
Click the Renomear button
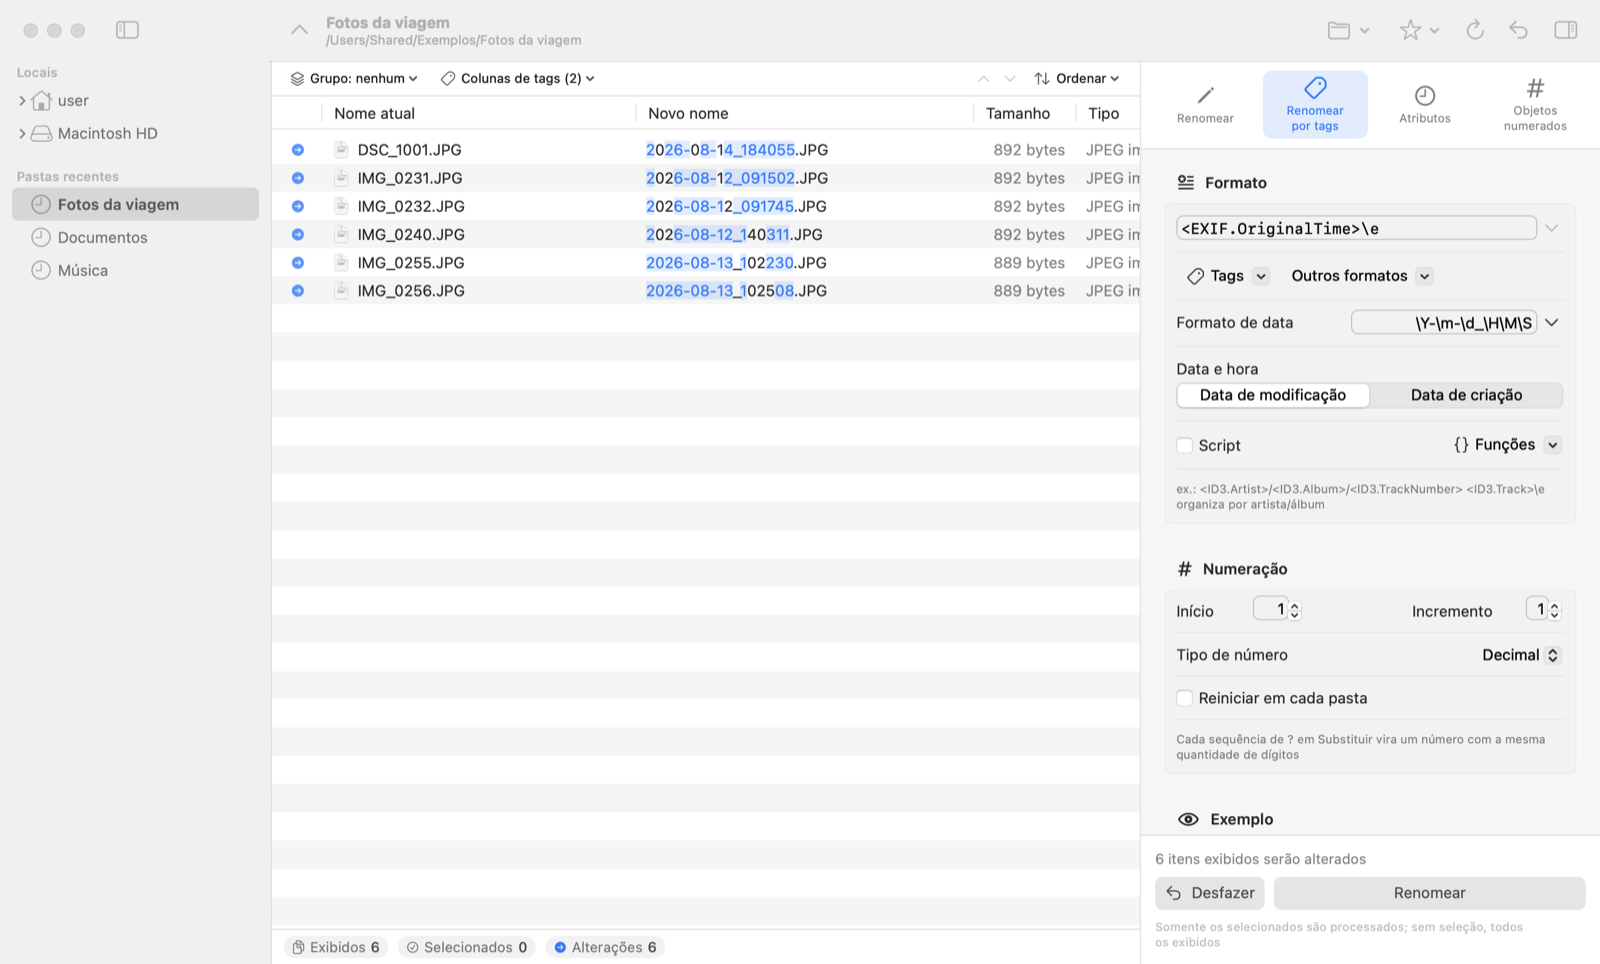(x=1429, y=893)
